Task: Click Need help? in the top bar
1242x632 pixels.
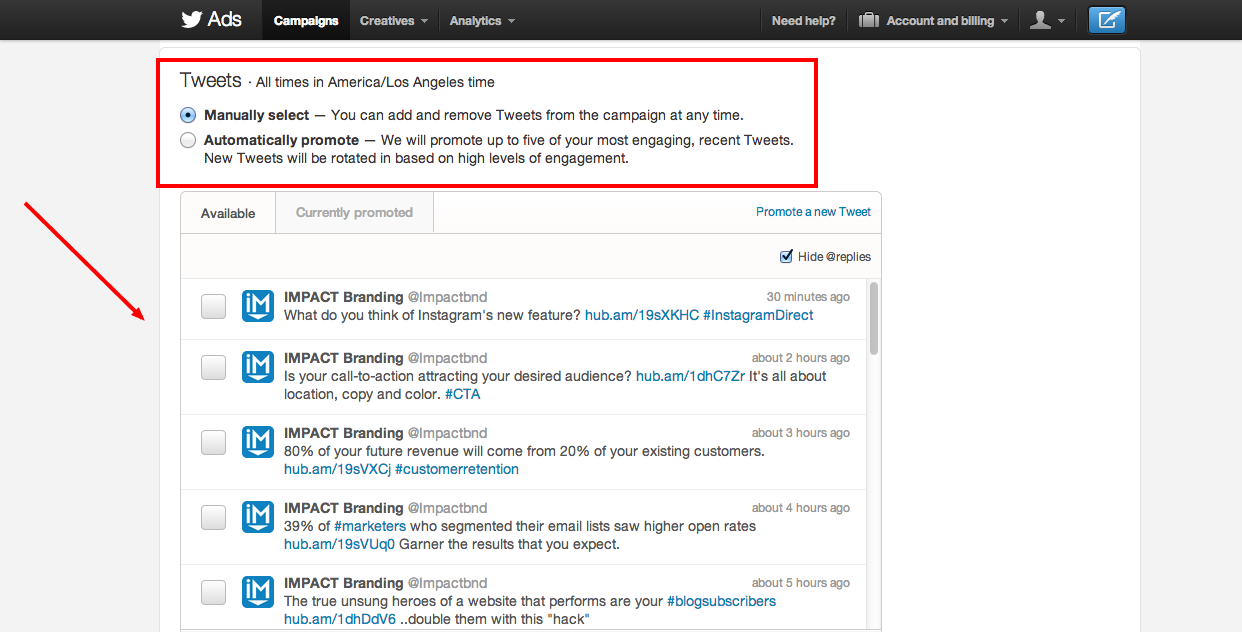Action: [804, 20]
